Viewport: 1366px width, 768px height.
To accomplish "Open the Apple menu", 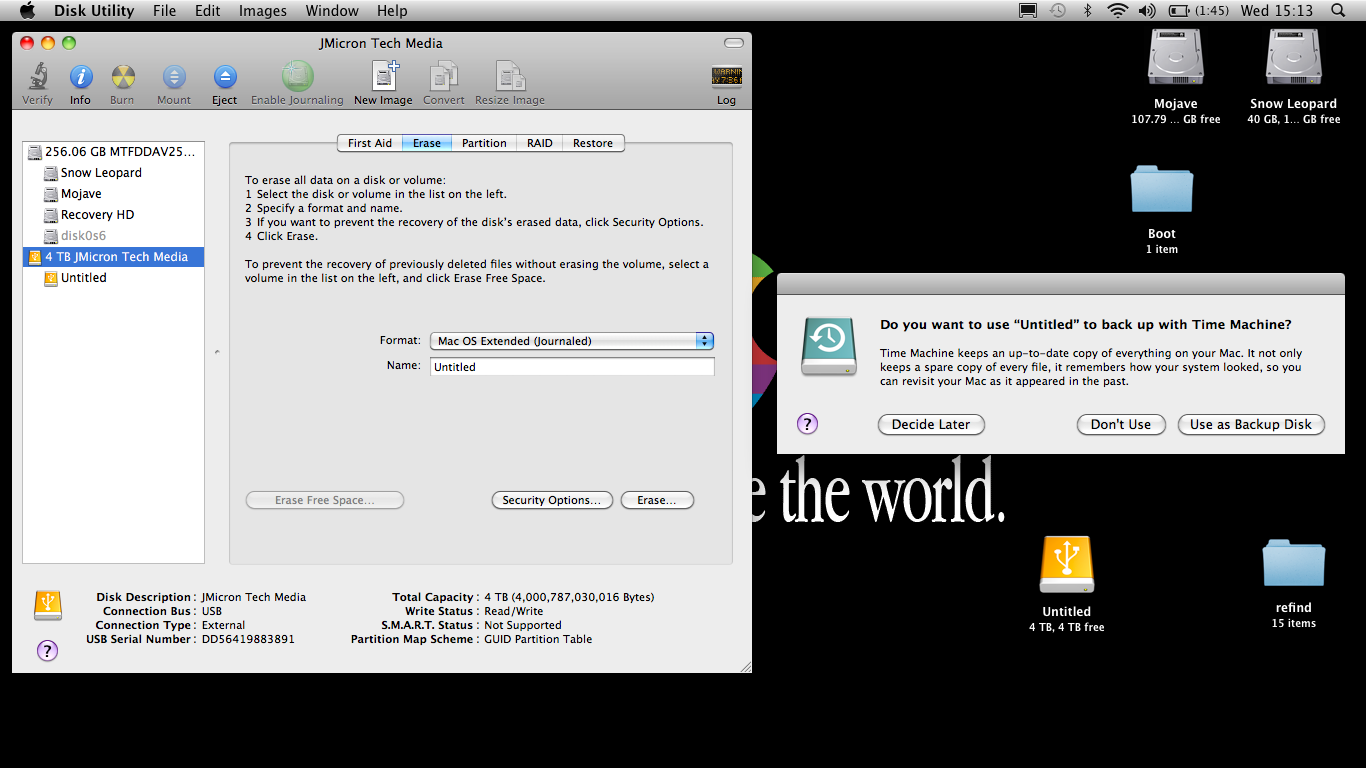I will click(27, 11).
